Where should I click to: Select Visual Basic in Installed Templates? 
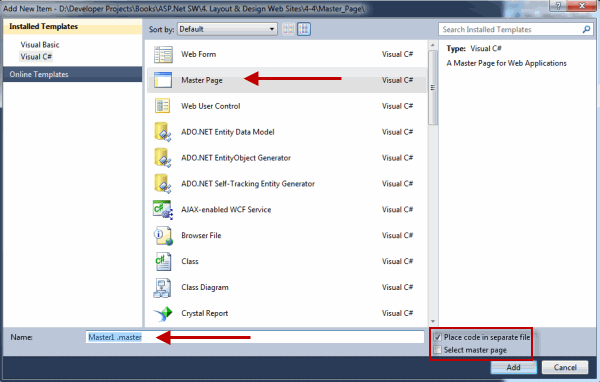point(40,45)
